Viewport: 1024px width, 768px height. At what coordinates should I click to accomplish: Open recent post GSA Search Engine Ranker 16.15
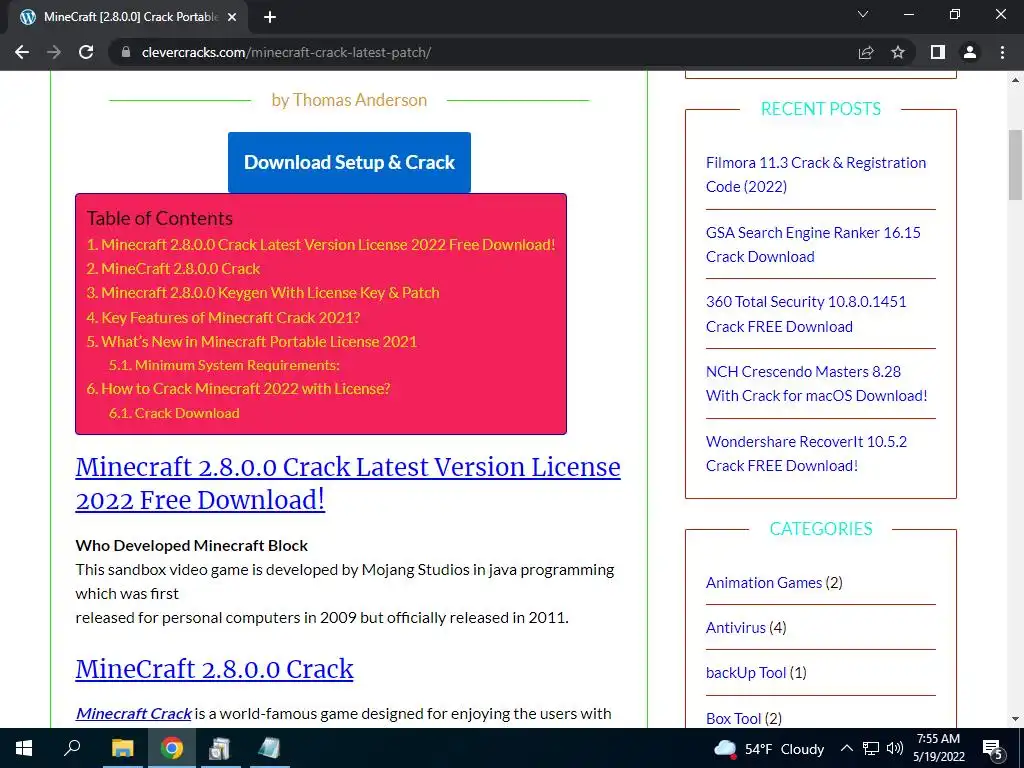point(813,244)
